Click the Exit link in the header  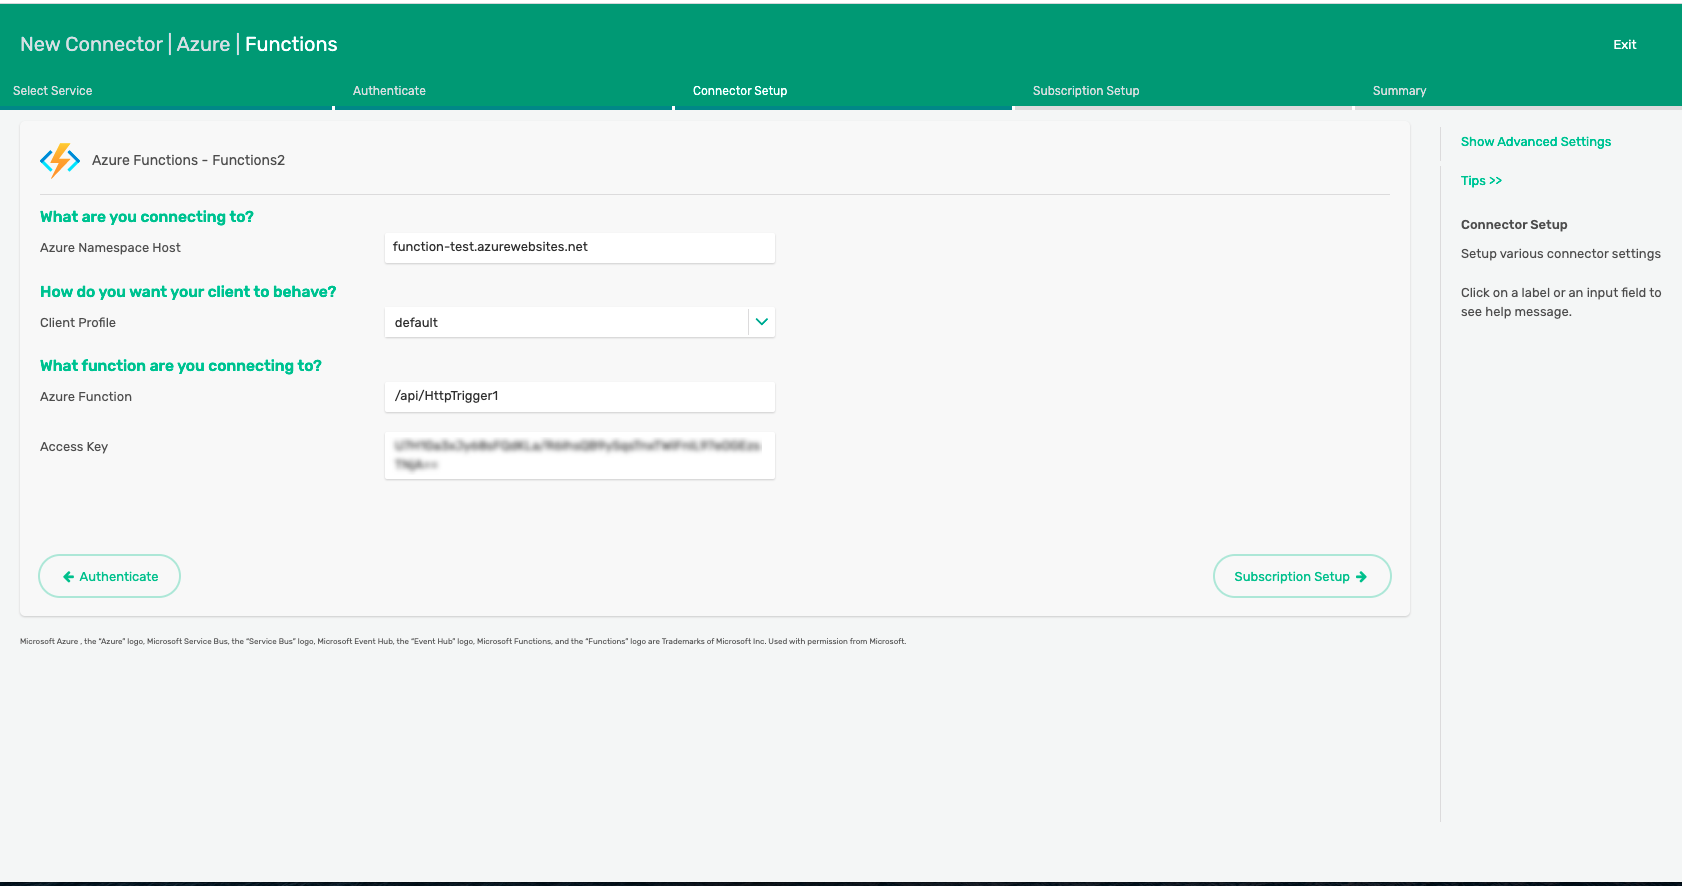1624,45
